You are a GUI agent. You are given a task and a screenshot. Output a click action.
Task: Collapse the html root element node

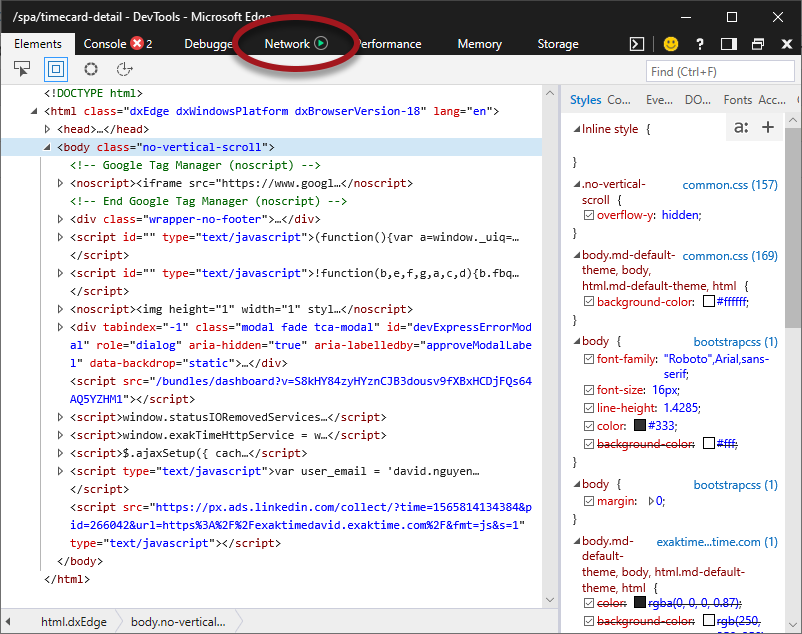tap(34, 111)
